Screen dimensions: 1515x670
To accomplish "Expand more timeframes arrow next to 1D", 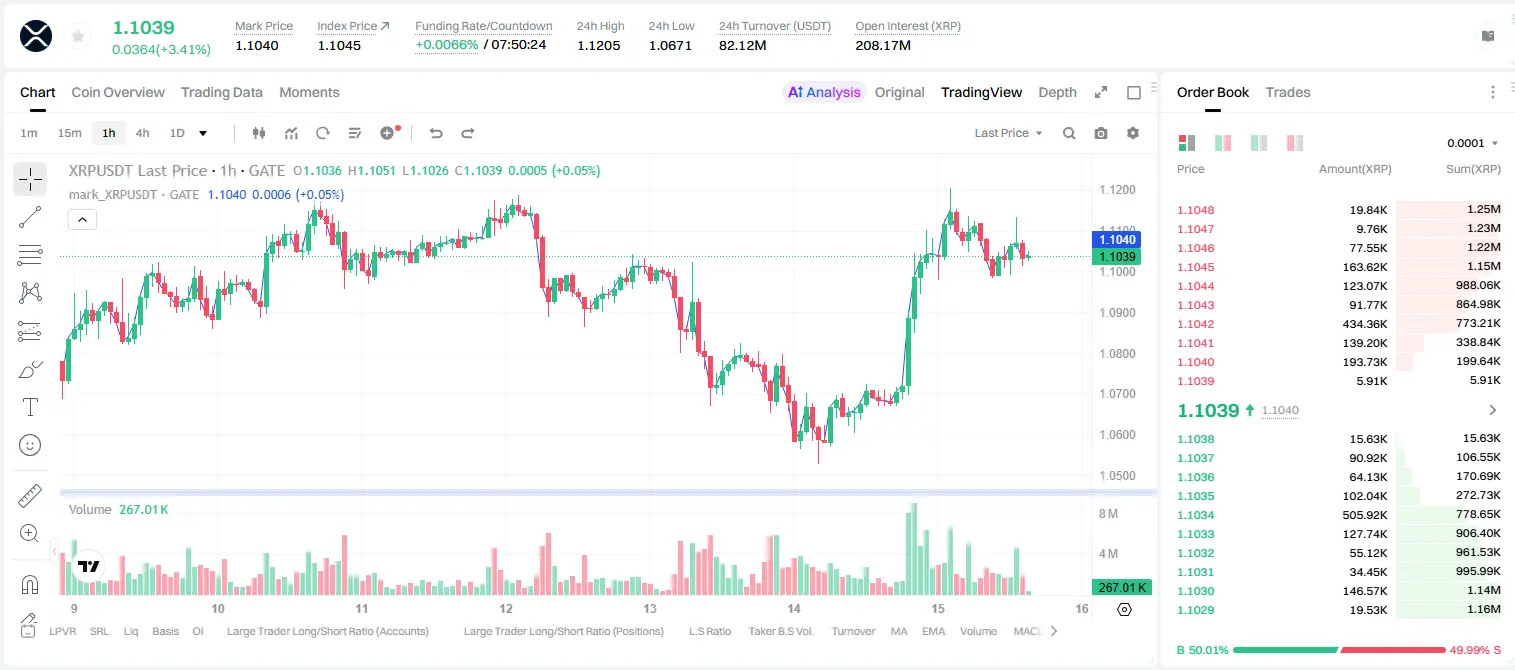I will [x=203, y=133].
